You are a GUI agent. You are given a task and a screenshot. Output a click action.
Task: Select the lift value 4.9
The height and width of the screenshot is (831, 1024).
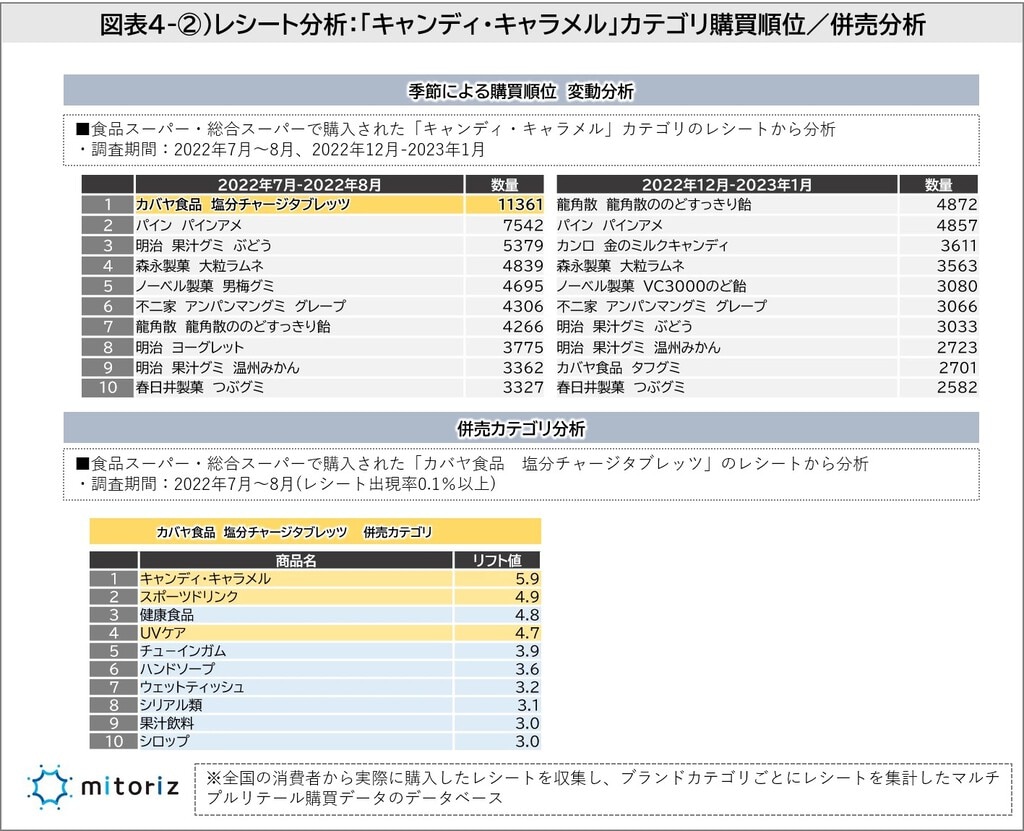coord(527,597)
